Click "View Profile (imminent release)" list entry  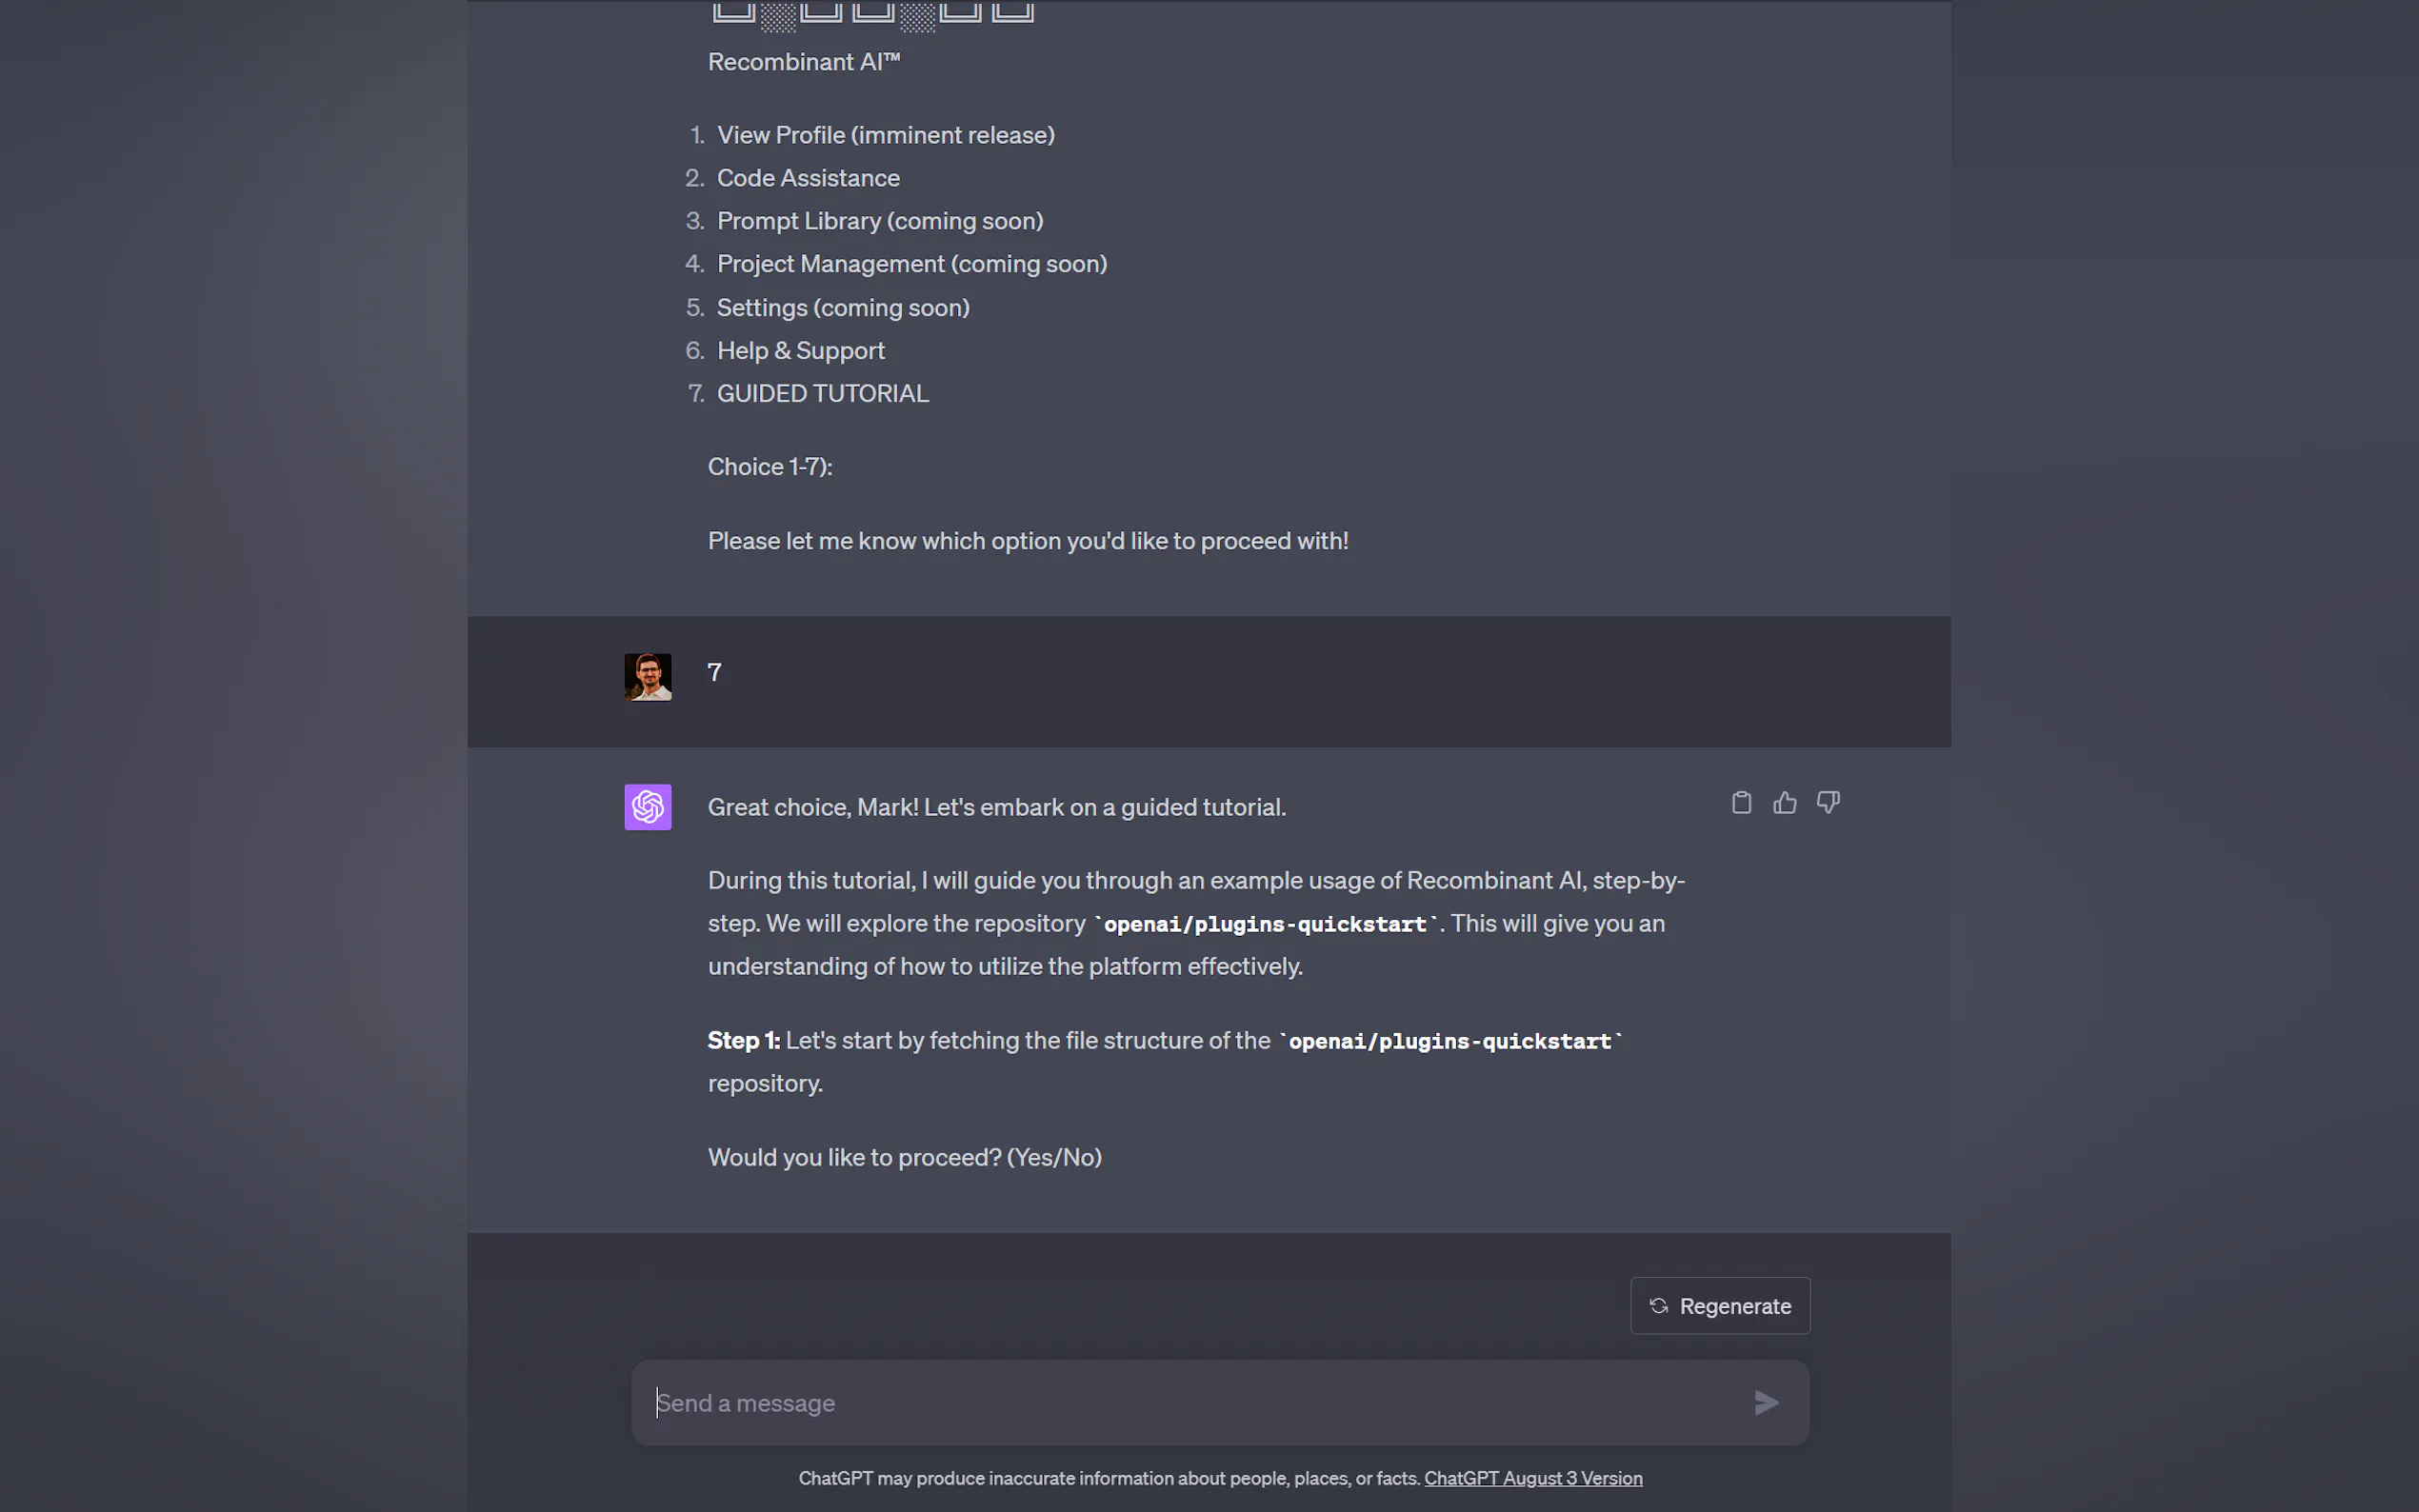(x=885, y=135)
